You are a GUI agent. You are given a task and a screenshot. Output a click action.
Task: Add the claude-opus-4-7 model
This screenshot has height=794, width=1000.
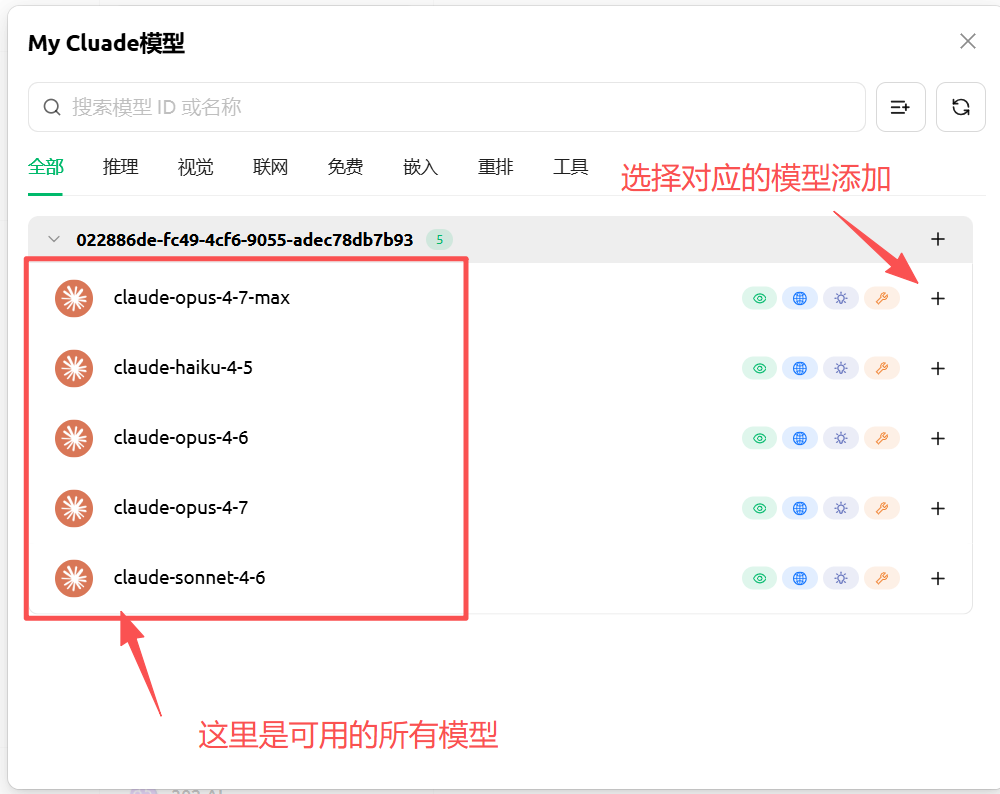coord(938,509)
